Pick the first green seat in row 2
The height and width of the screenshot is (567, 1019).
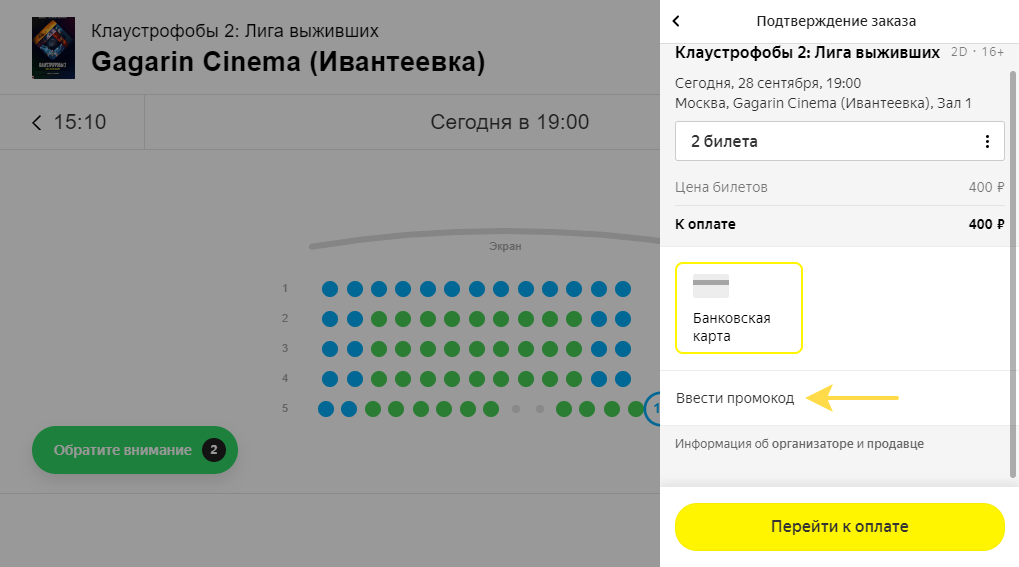(x=379, y=319)
